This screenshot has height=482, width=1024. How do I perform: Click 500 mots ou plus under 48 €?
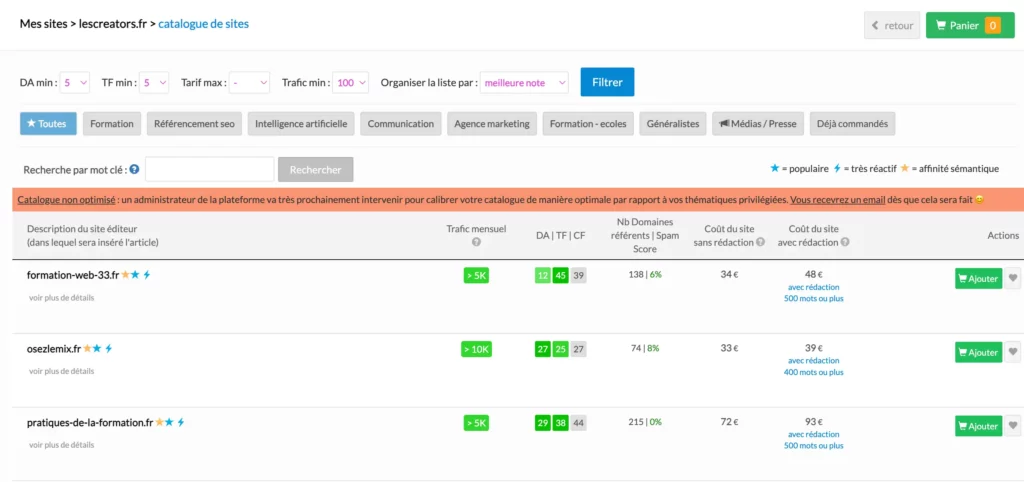pos(813,298)
